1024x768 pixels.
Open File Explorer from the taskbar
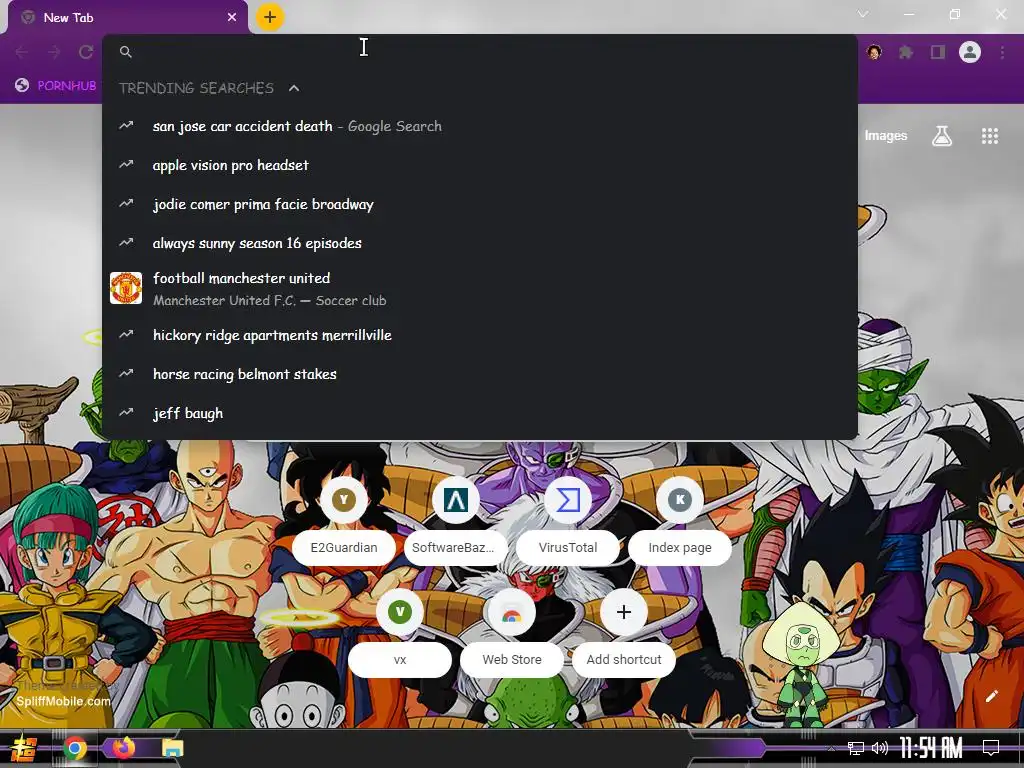[172, 748]
